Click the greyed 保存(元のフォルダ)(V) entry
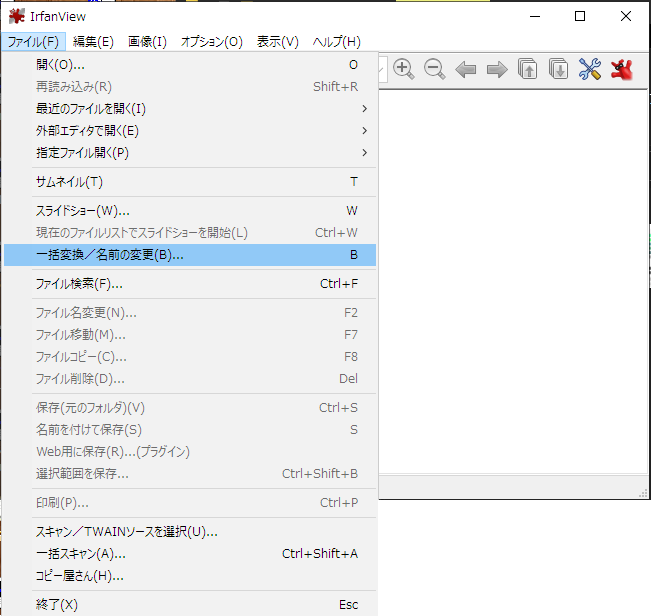651x616 pixels. tap(190, 408)
